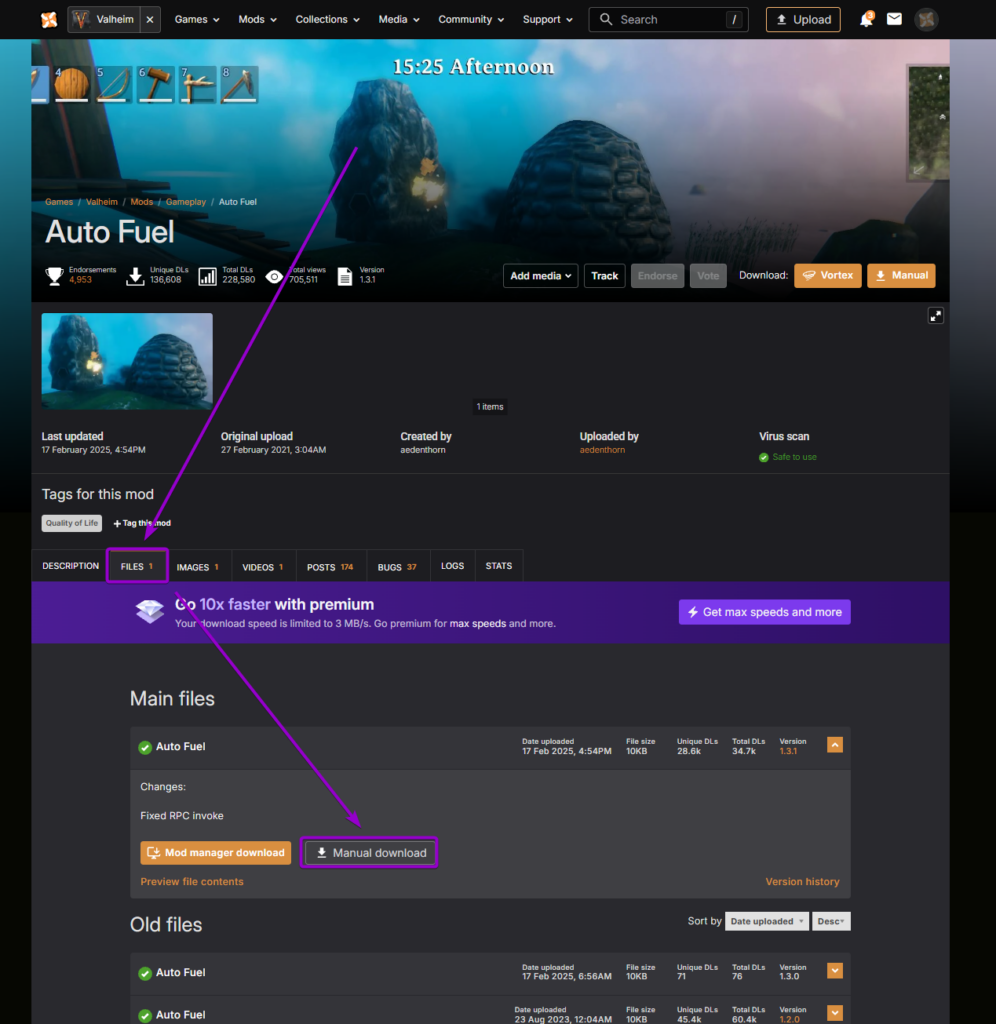996x1024 pixels.
Task: Open the Version history link
Action: 802,882
